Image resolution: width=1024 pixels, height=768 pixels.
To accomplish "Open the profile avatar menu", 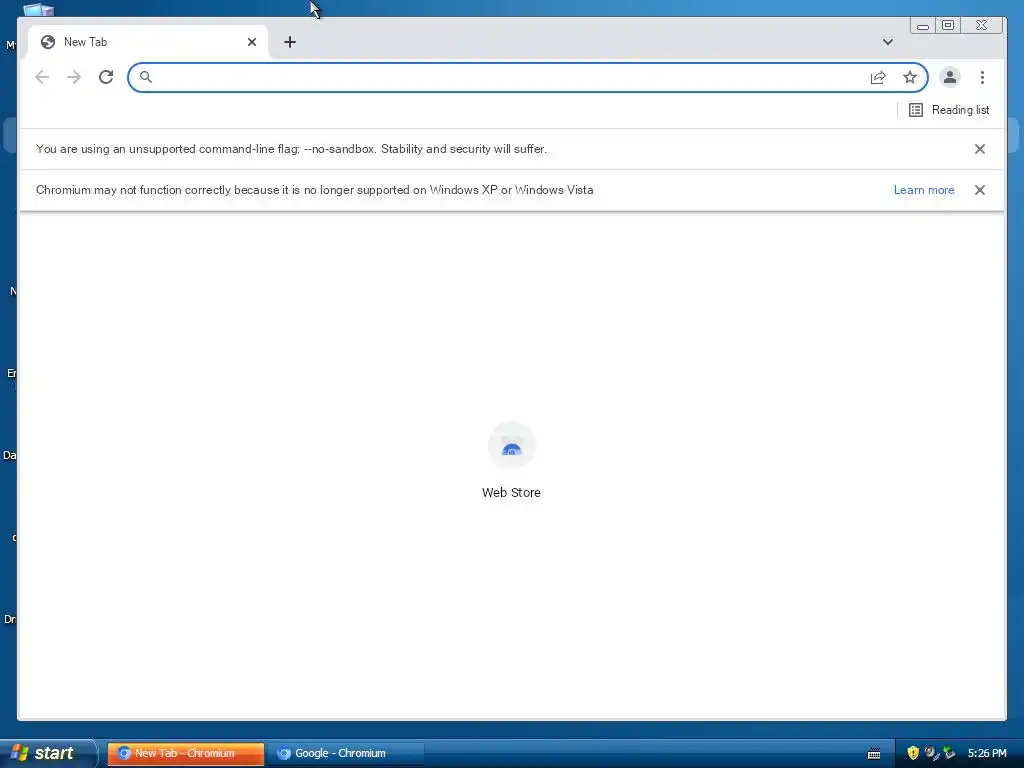I will 950,77.
